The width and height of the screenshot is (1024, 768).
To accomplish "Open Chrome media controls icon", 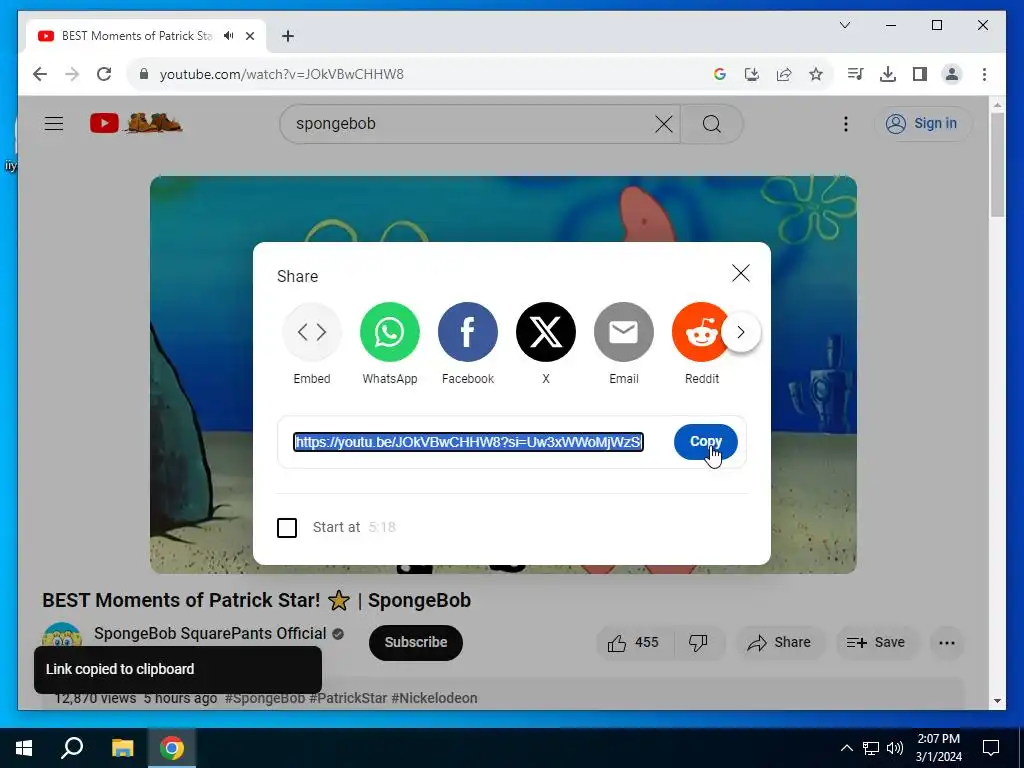I will [855, 74].
